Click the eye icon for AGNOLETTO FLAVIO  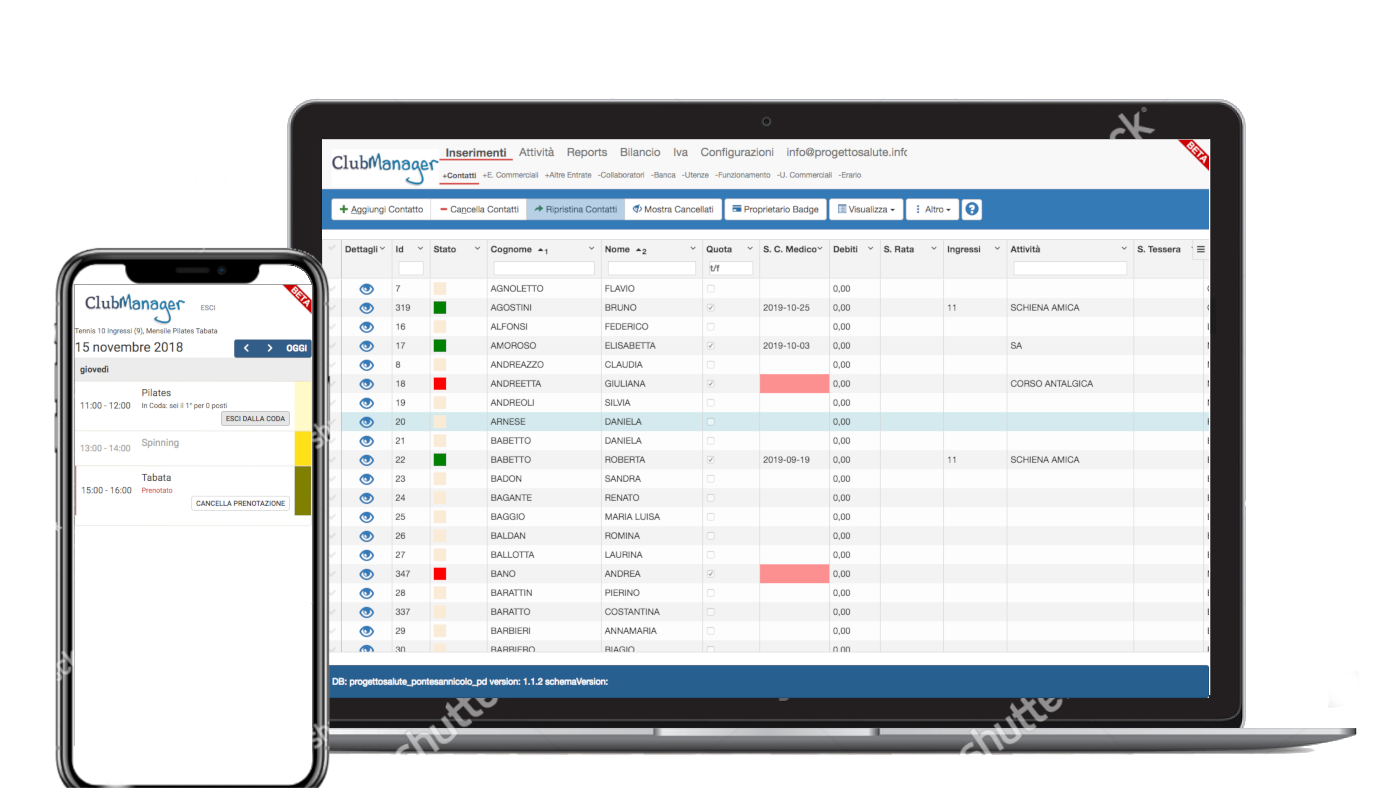[x=366, y=289]
